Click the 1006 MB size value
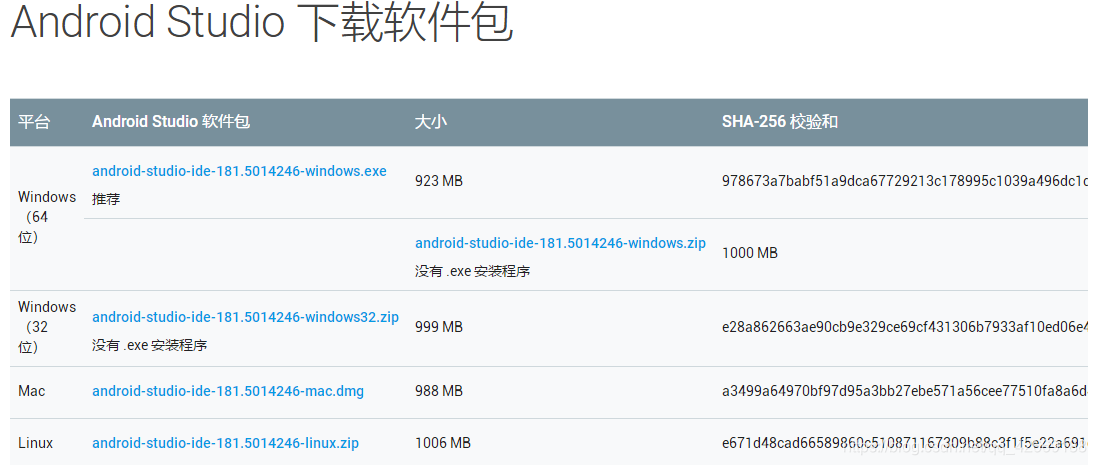The width and height of the screenshot is (1096, 465). pos(443,443)
